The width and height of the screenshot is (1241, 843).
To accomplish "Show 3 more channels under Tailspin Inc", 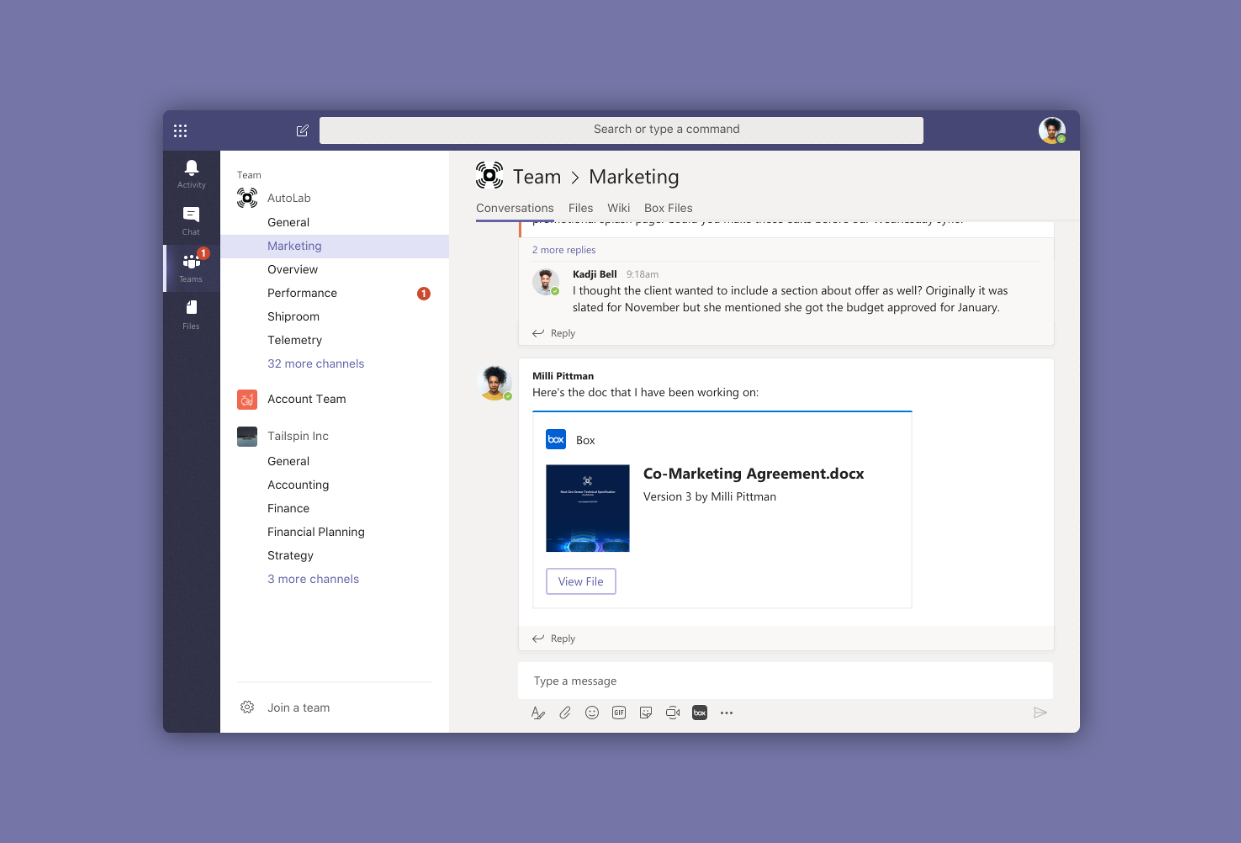I will tap(312, 578).
